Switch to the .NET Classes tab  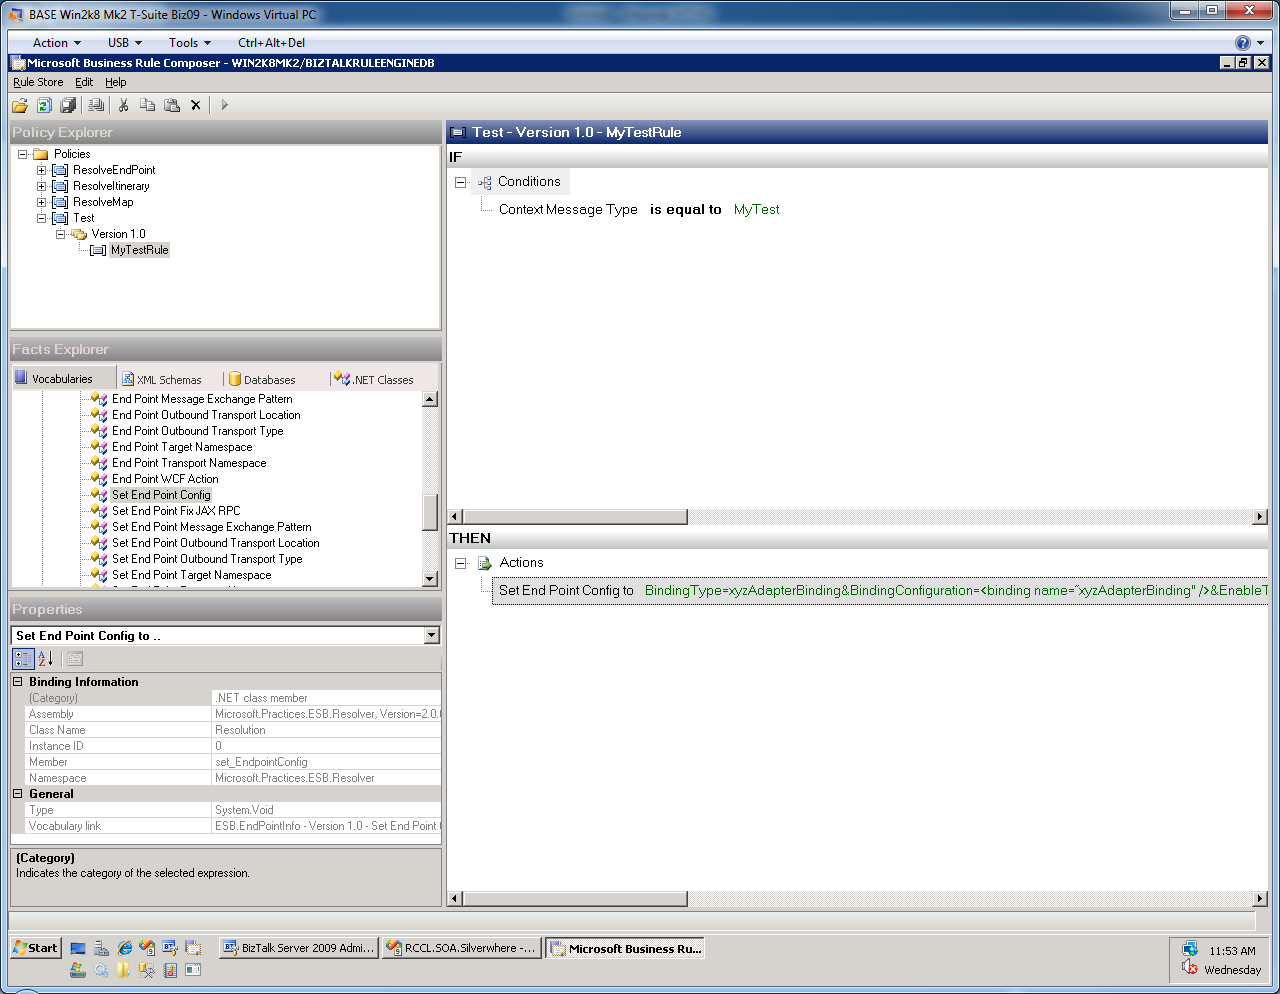pos(374,380)
